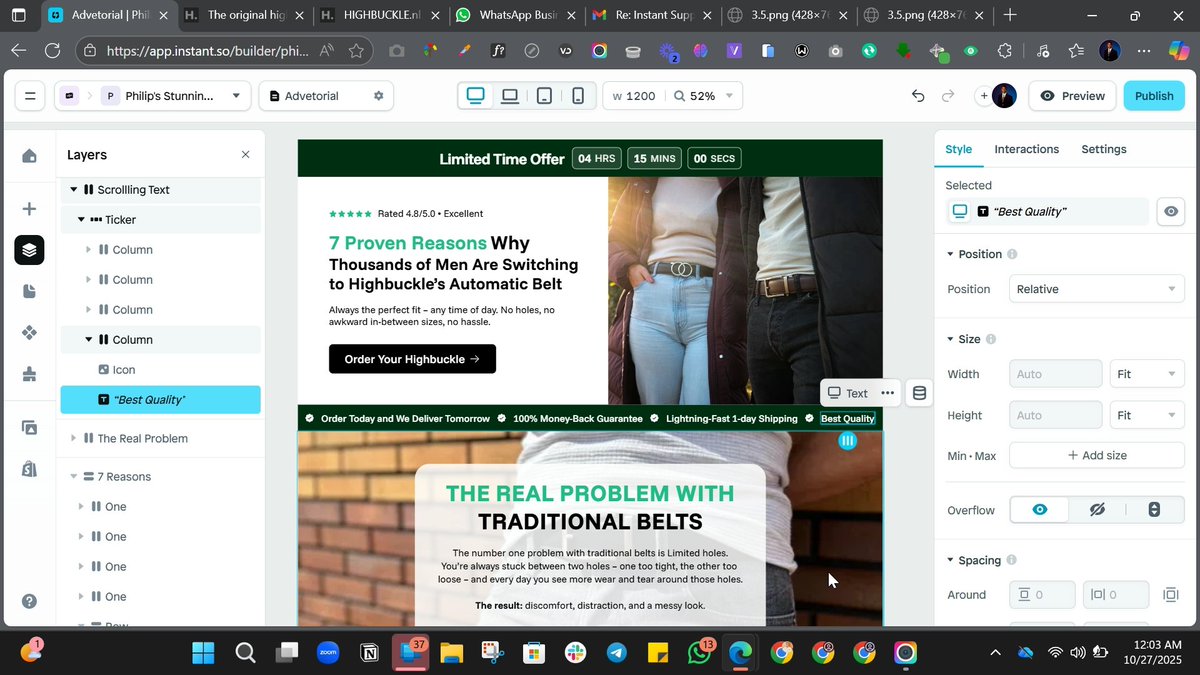Set Overflow to visible
This screenshot has width=1200, height=675.
1039,510
